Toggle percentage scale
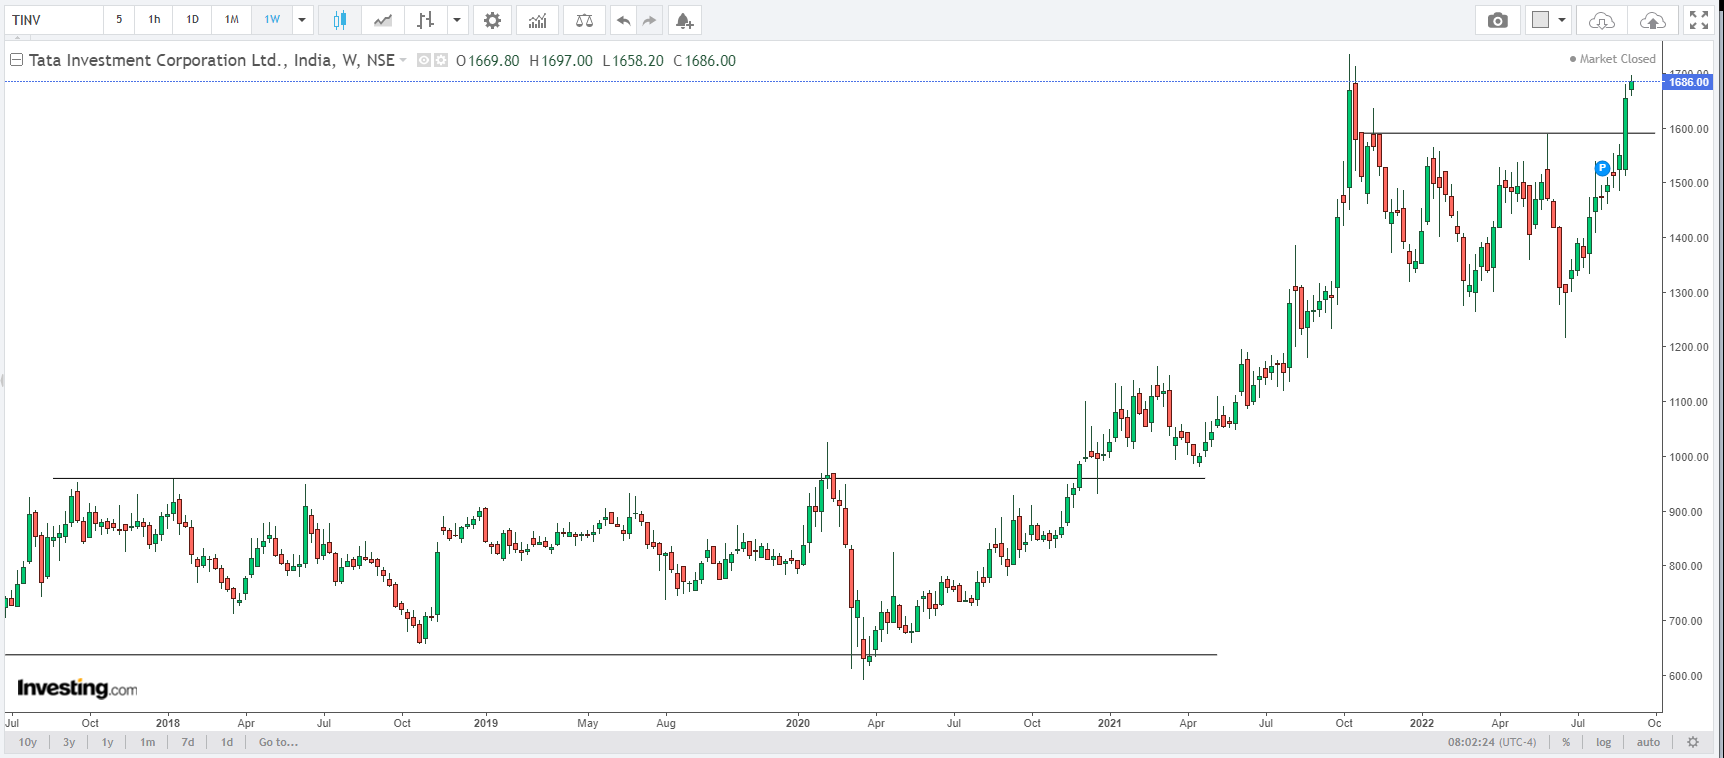This screenshot has height=758, width=1724. point(1566,742)
